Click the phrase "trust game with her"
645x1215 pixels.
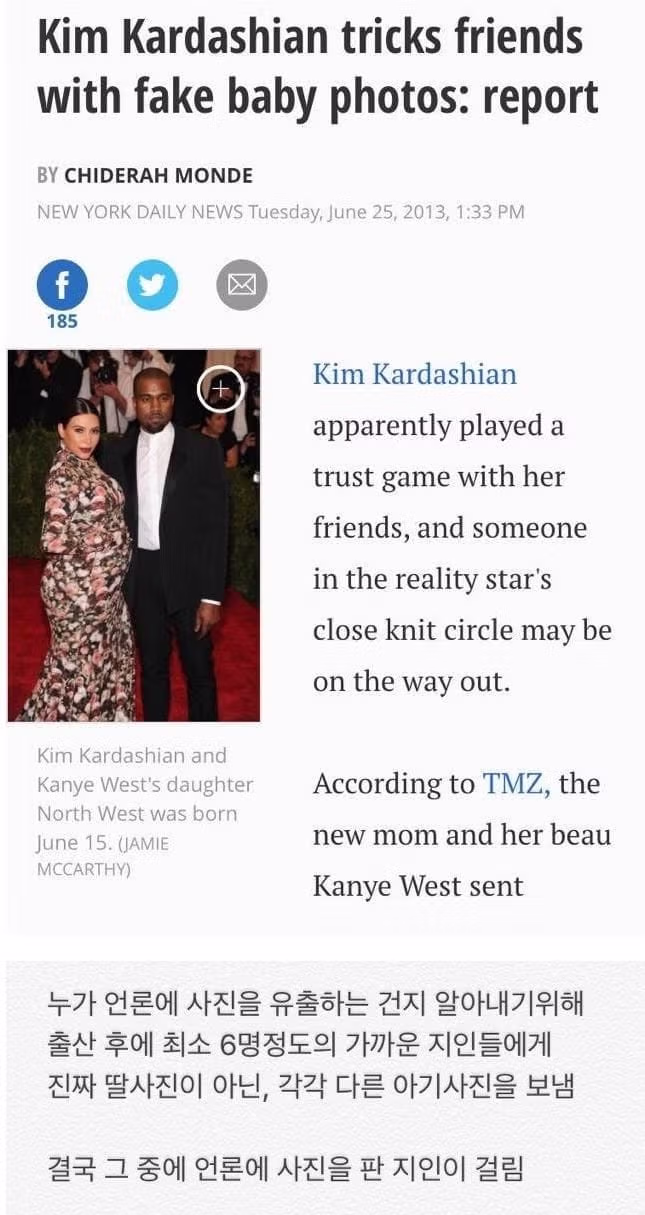[439, 478]
